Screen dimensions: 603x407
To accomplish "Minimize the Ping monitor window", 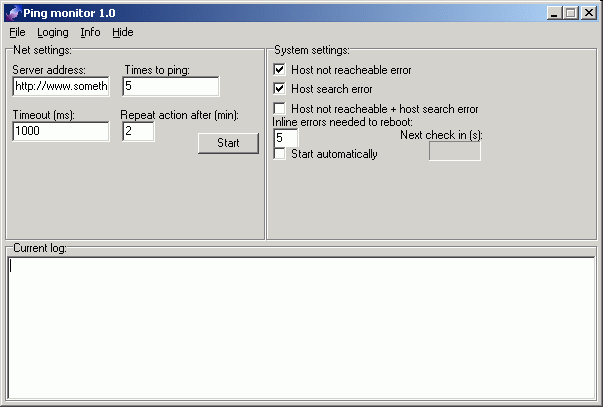I will pyautogui.click(x=554, y=13).
